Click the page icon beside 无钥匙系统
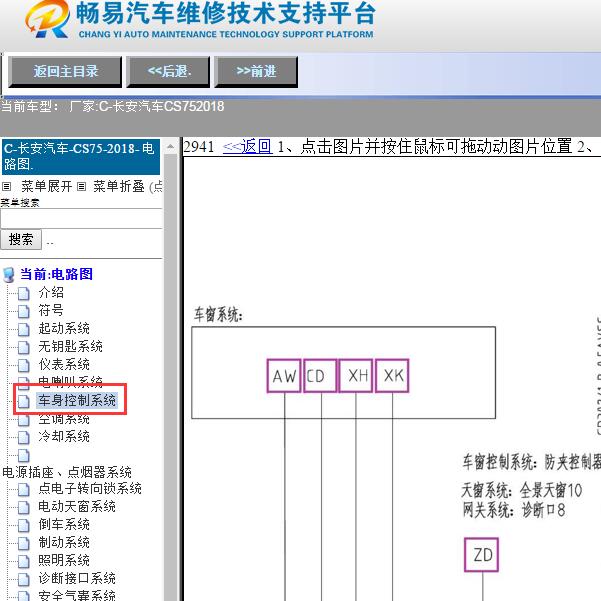601x601 pixels. [x=24, y=348]
